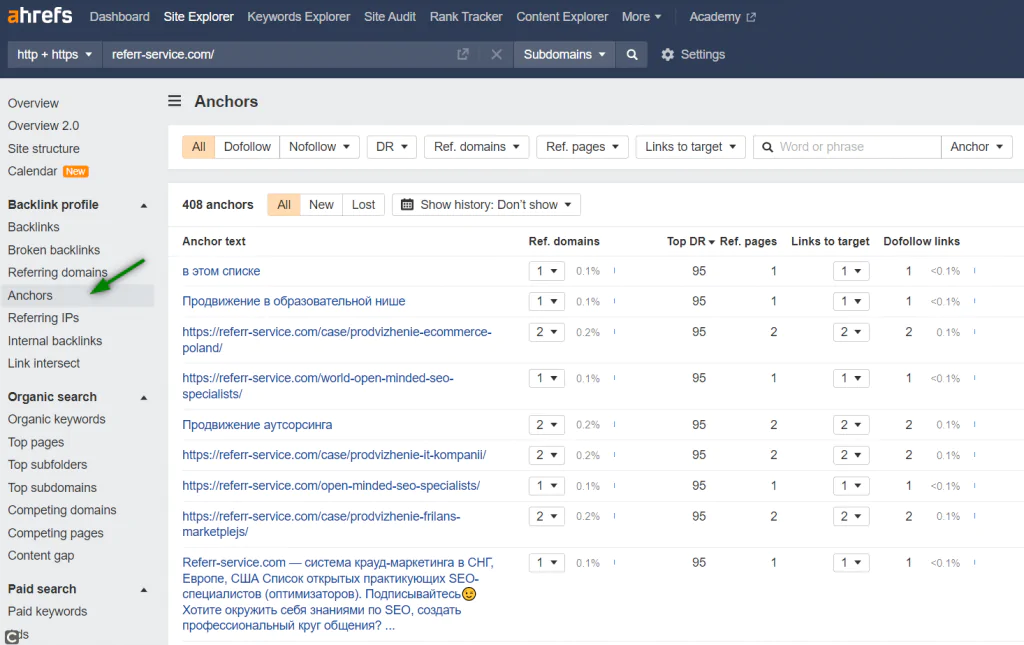Open Content gap report
The width and height of the screenshot is (1024, 645).
pyautogui.click(x=41, y=556)
